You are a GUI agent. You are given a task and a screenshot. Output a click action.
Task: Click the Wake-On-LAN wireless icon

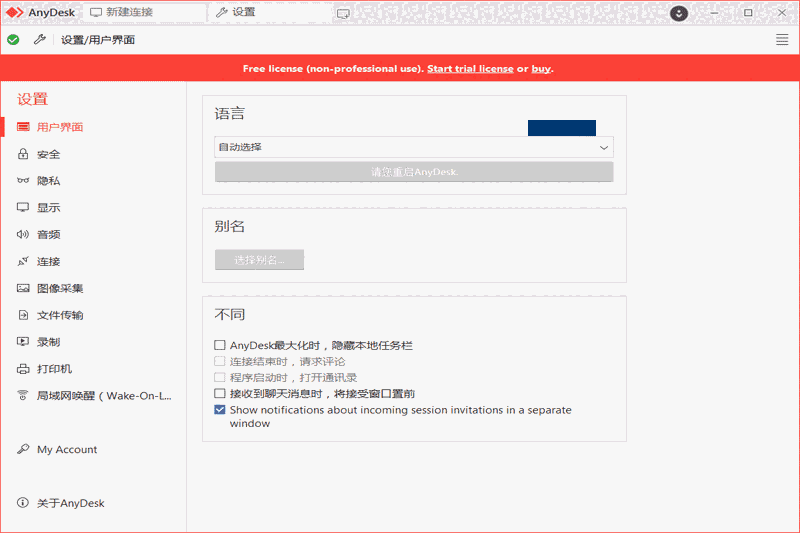(23, 395)
